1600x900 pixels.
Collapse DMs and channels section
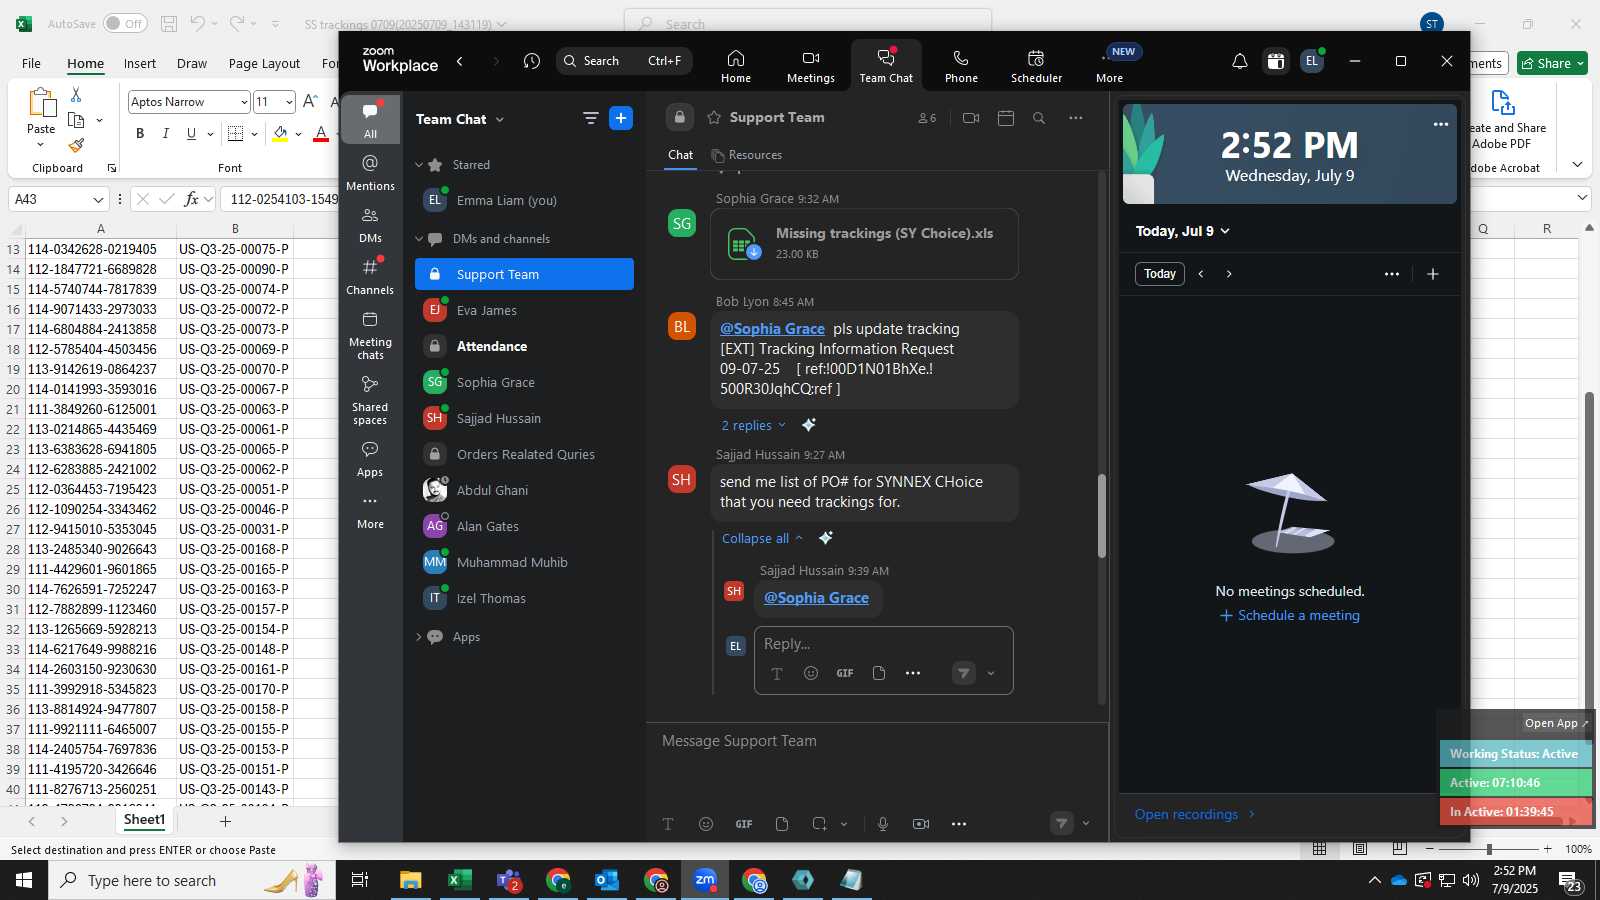tap(419, 239)
